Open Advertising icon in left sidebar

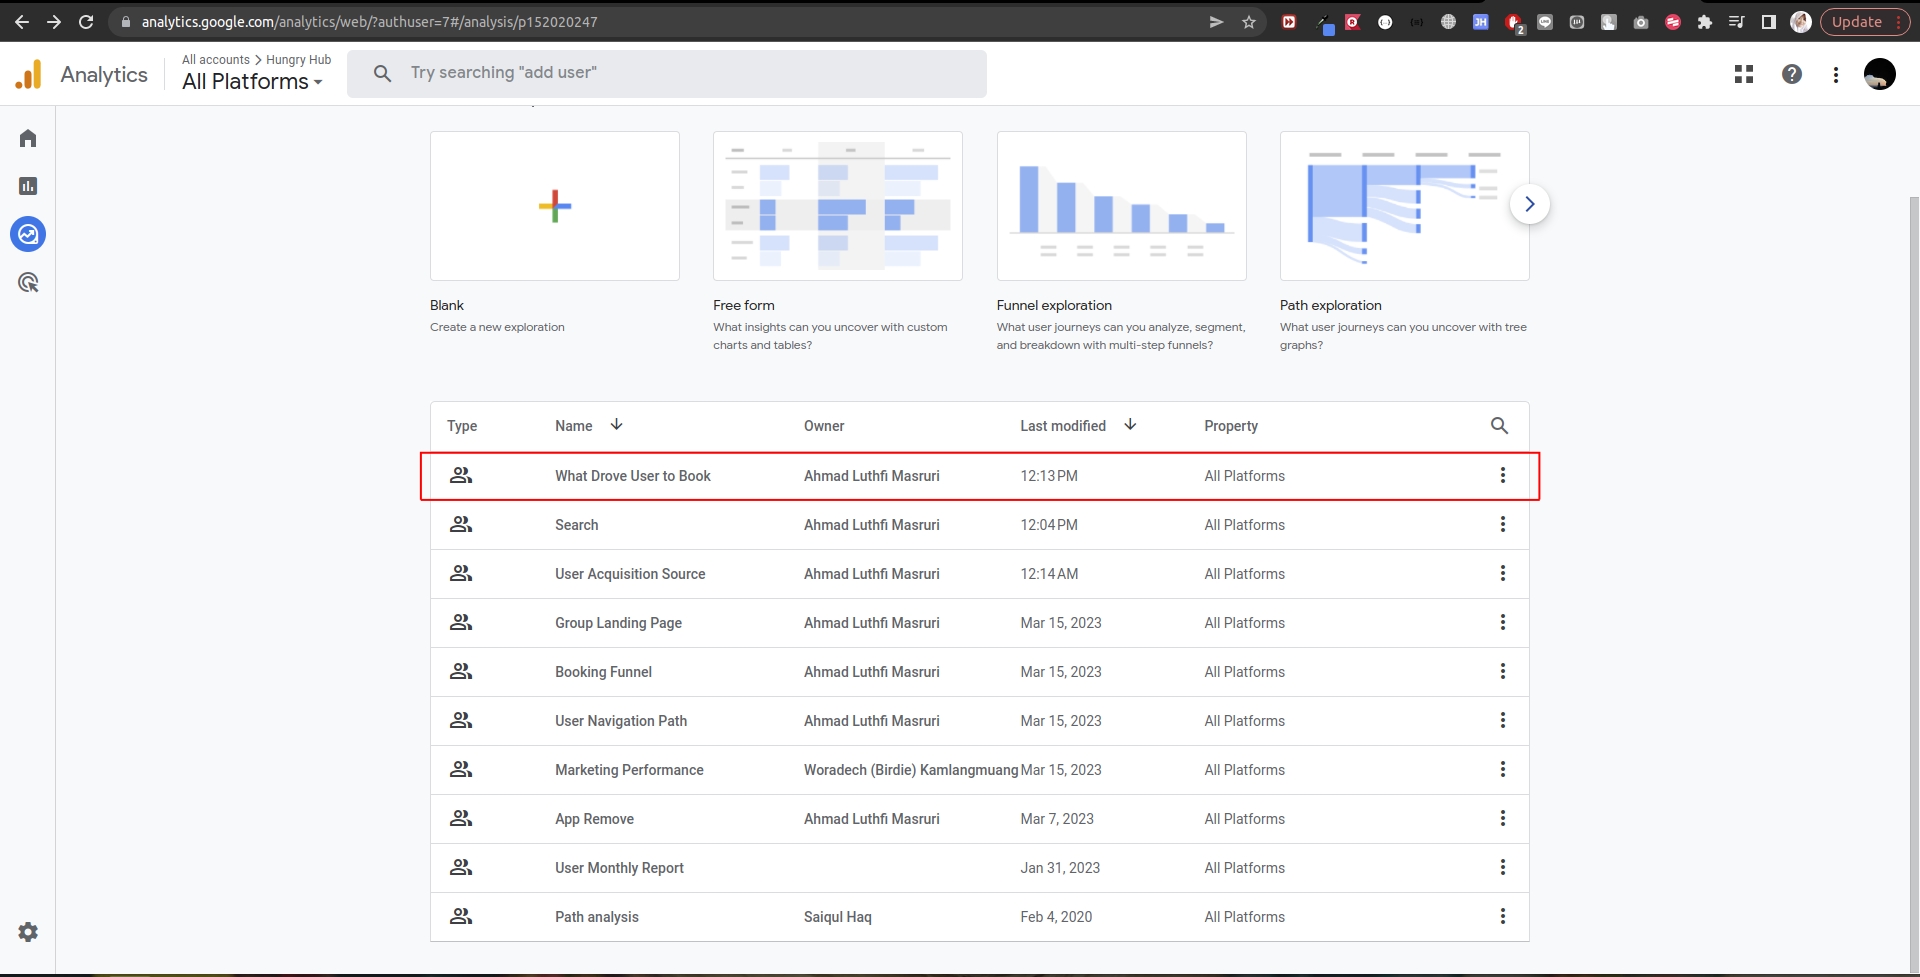coord(28,283)
